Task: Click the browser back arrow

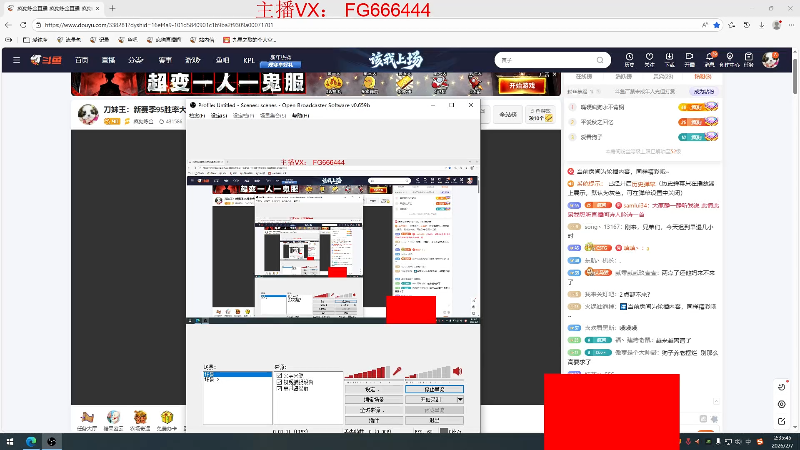Action: coord(8,24)
